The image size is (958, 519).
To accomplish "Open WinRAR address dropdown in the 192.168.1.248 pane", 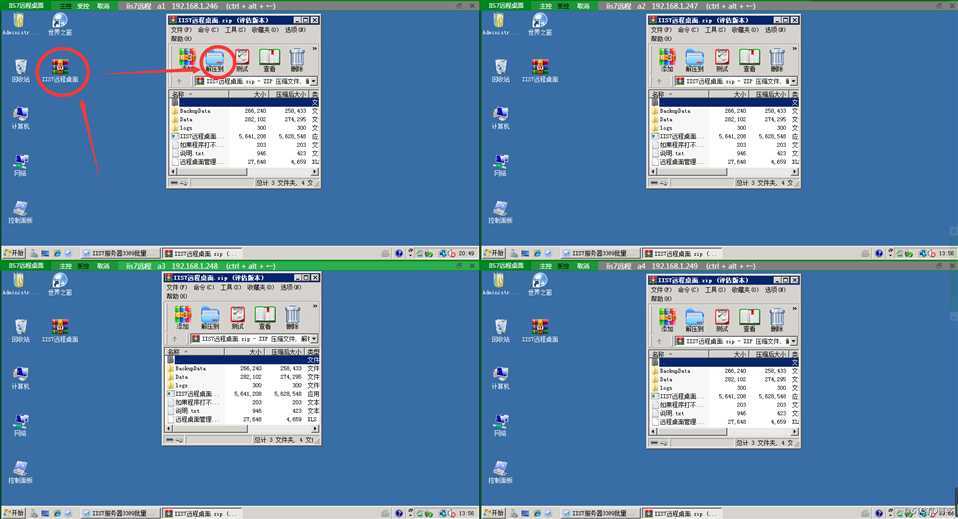I will pyautogui.click(x=313, y=339).
